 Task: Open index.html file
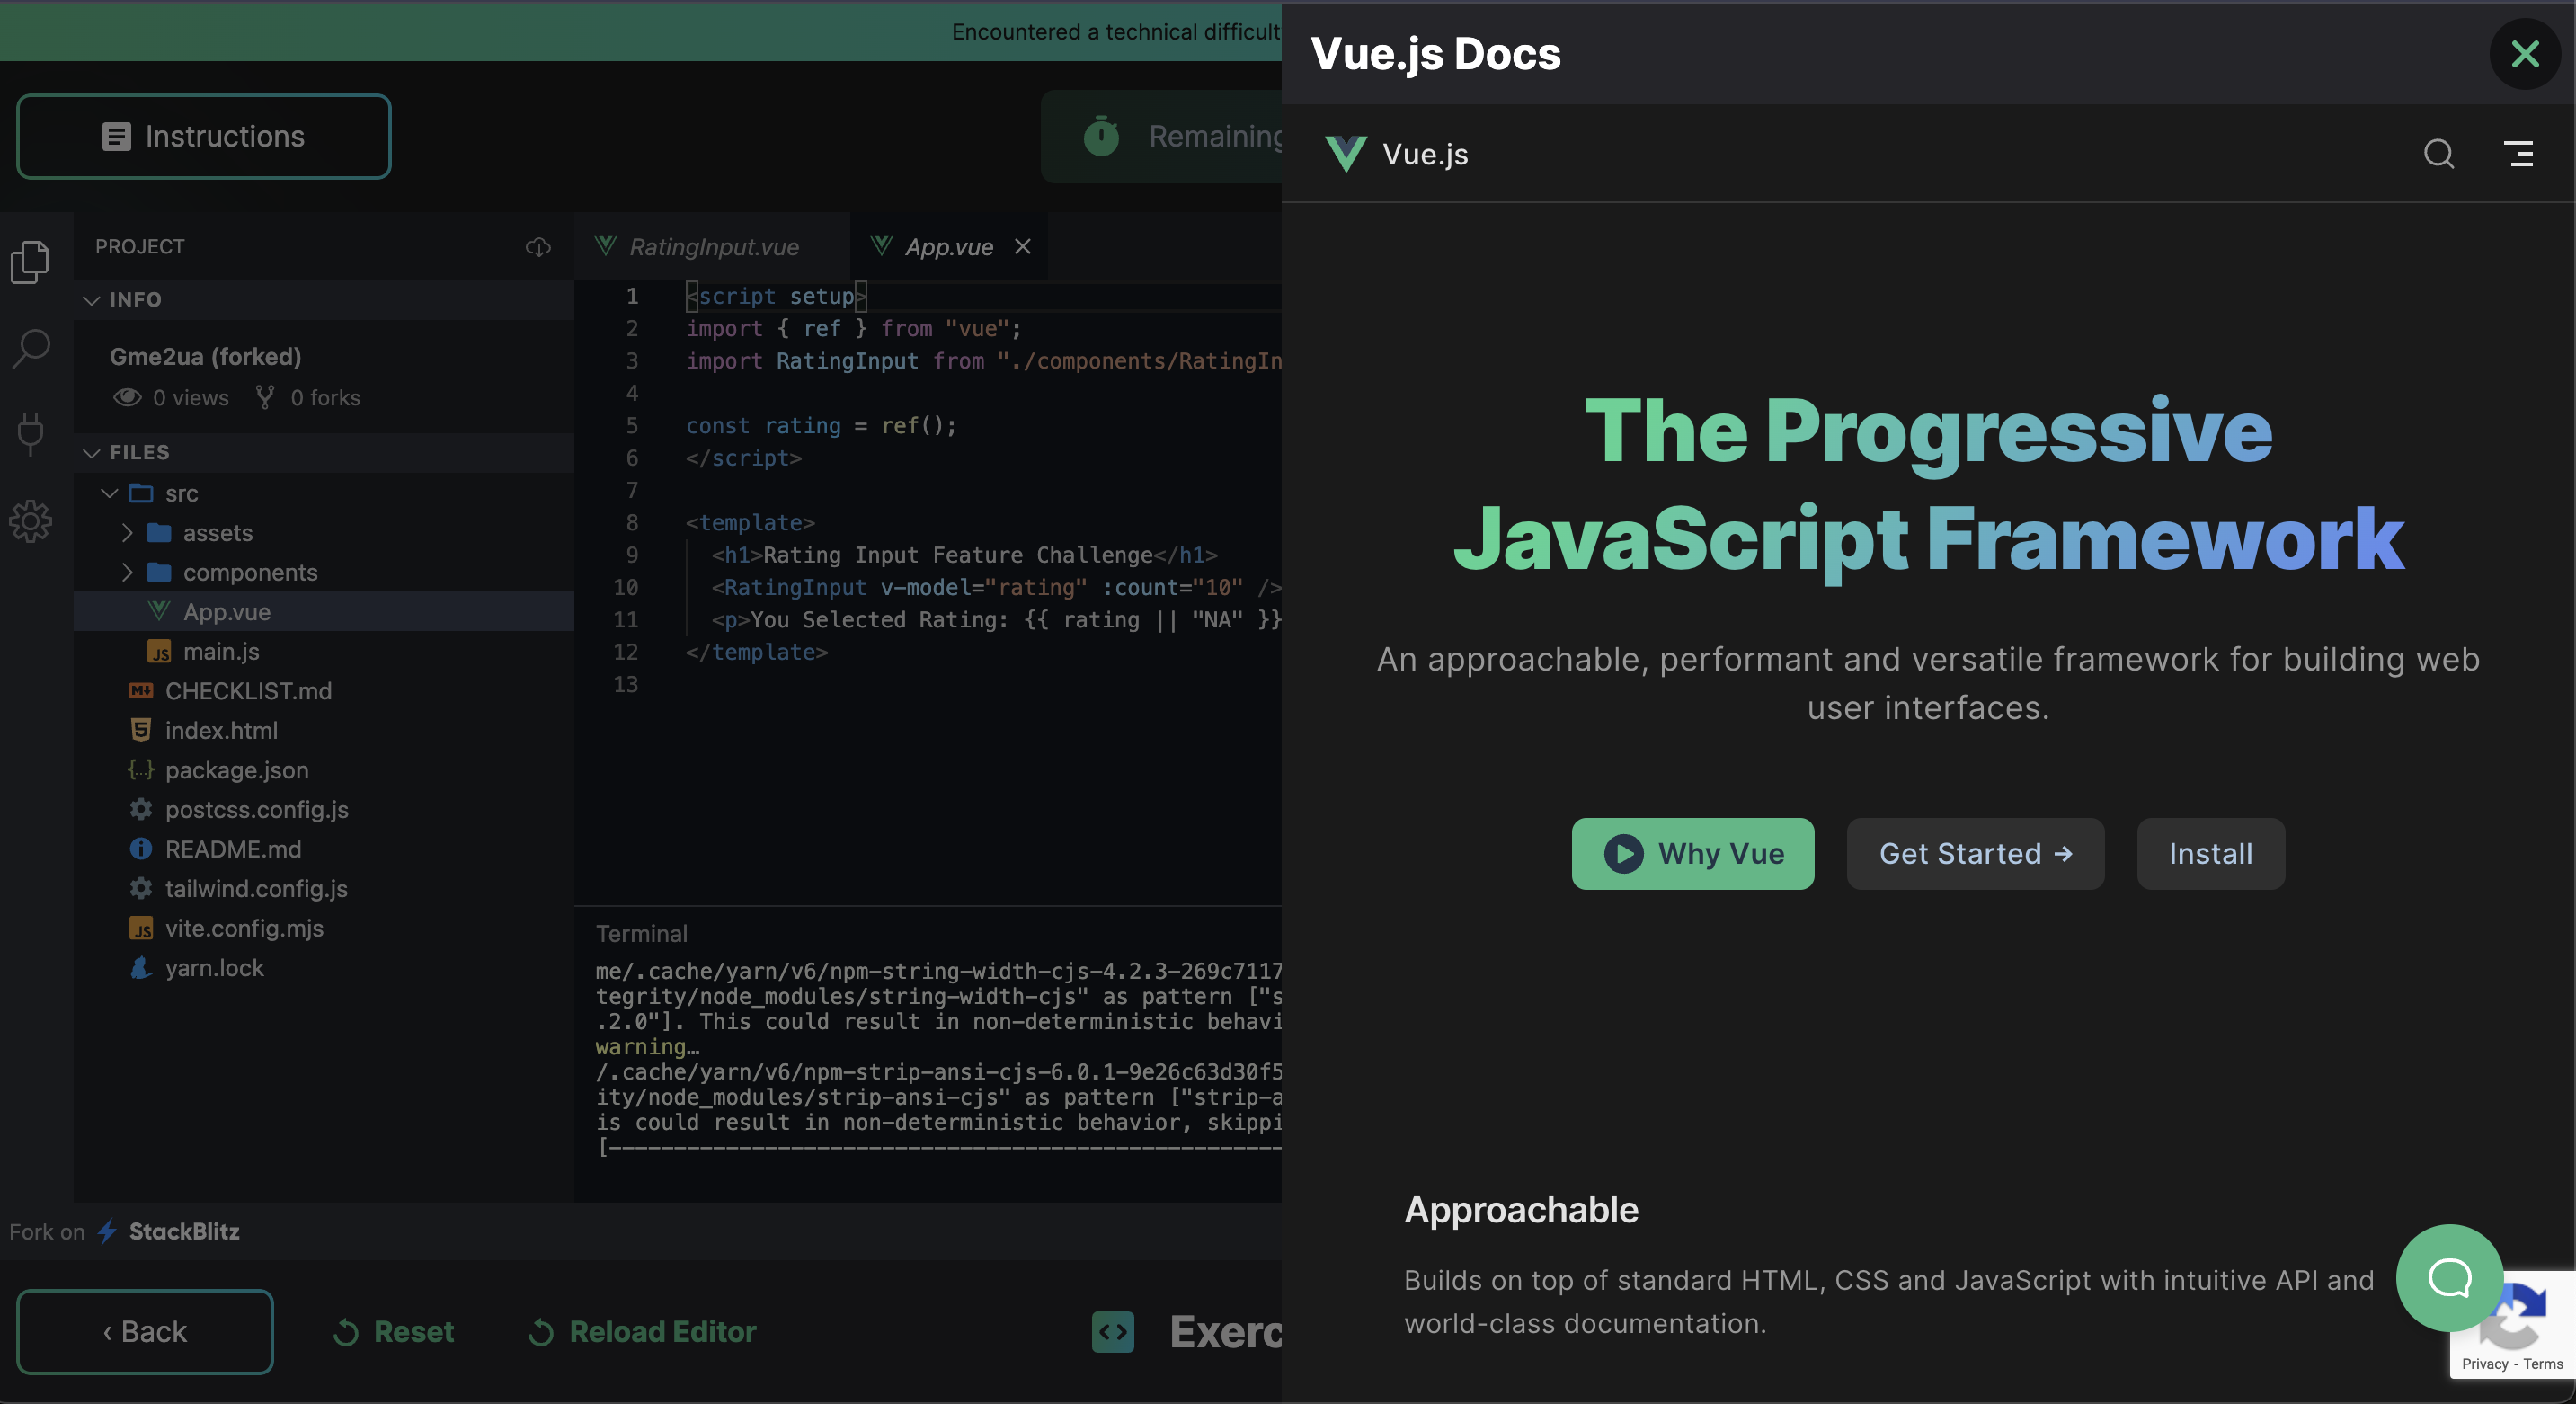point(324,730)
